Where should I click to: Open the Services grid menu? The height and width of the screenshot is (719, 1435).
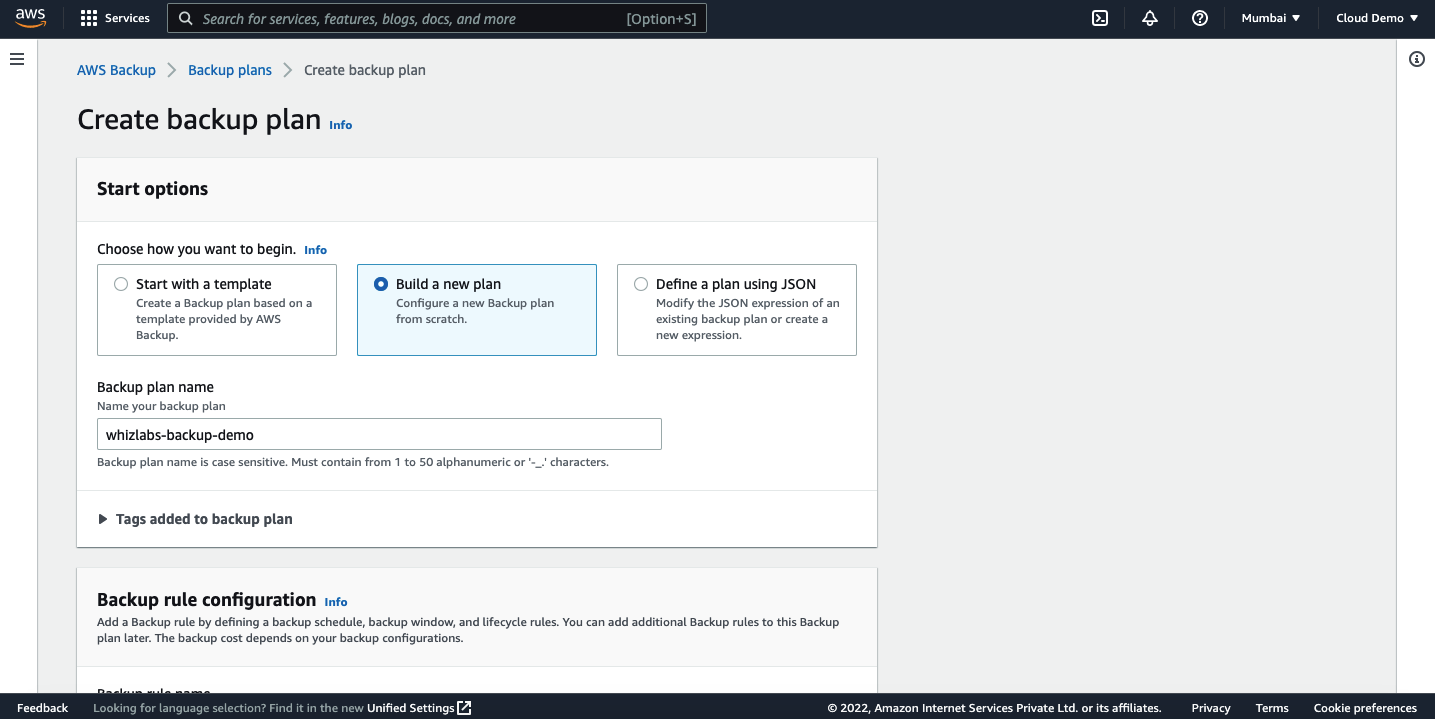point(89,18)
